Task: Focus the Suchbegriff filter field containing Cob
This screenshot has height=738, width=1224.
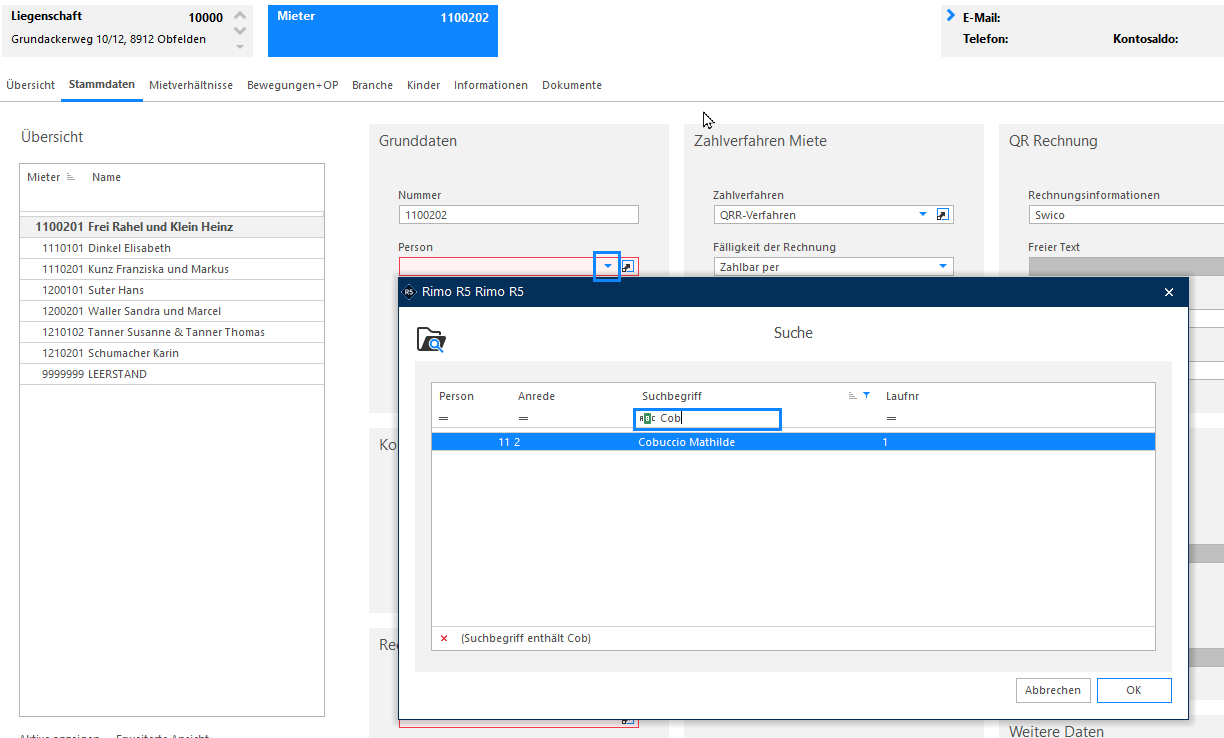Action: (x=707, y=419)
